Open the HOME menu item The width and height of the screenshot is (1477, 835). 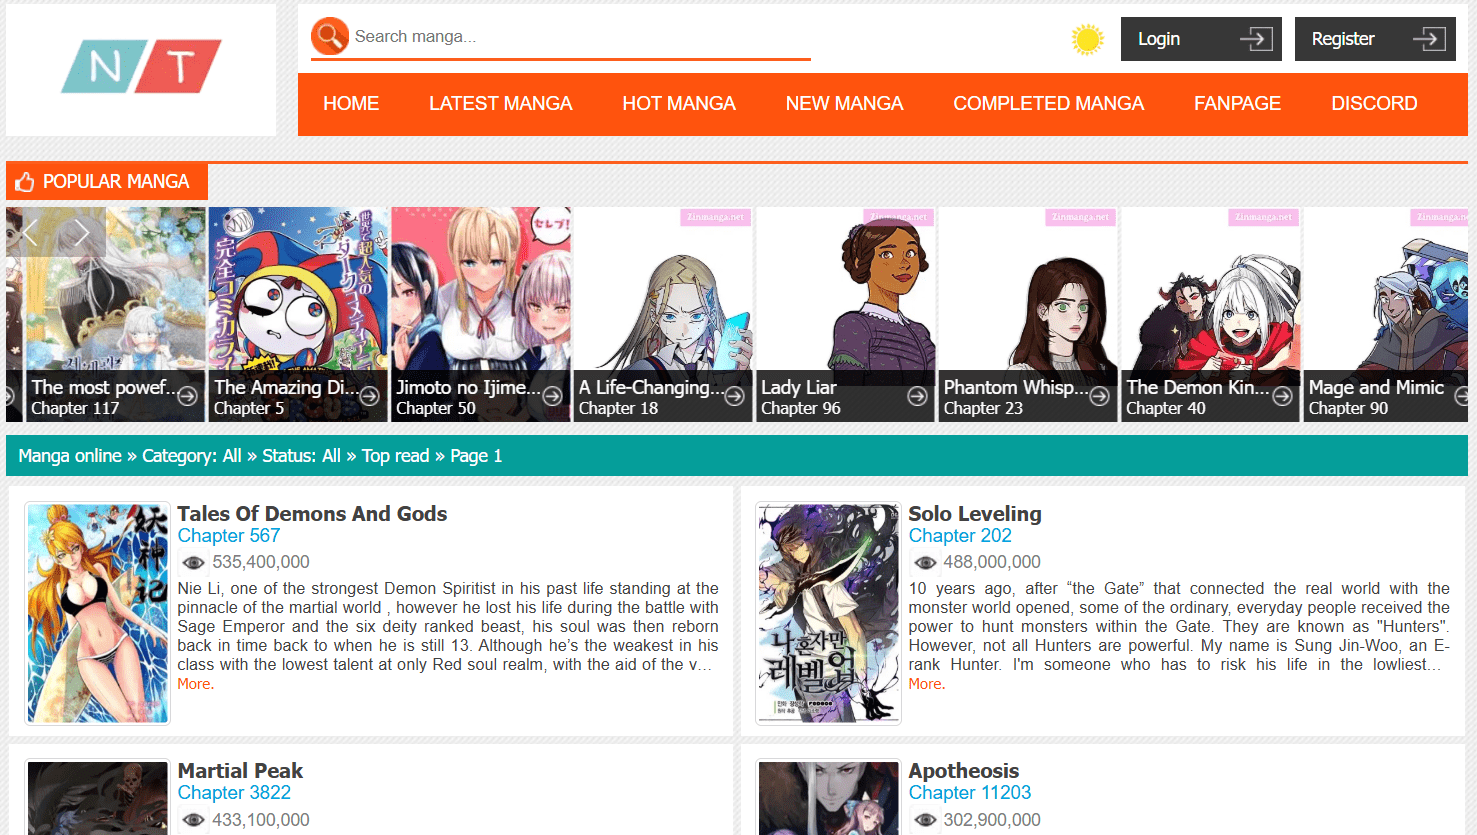[351, 104]
